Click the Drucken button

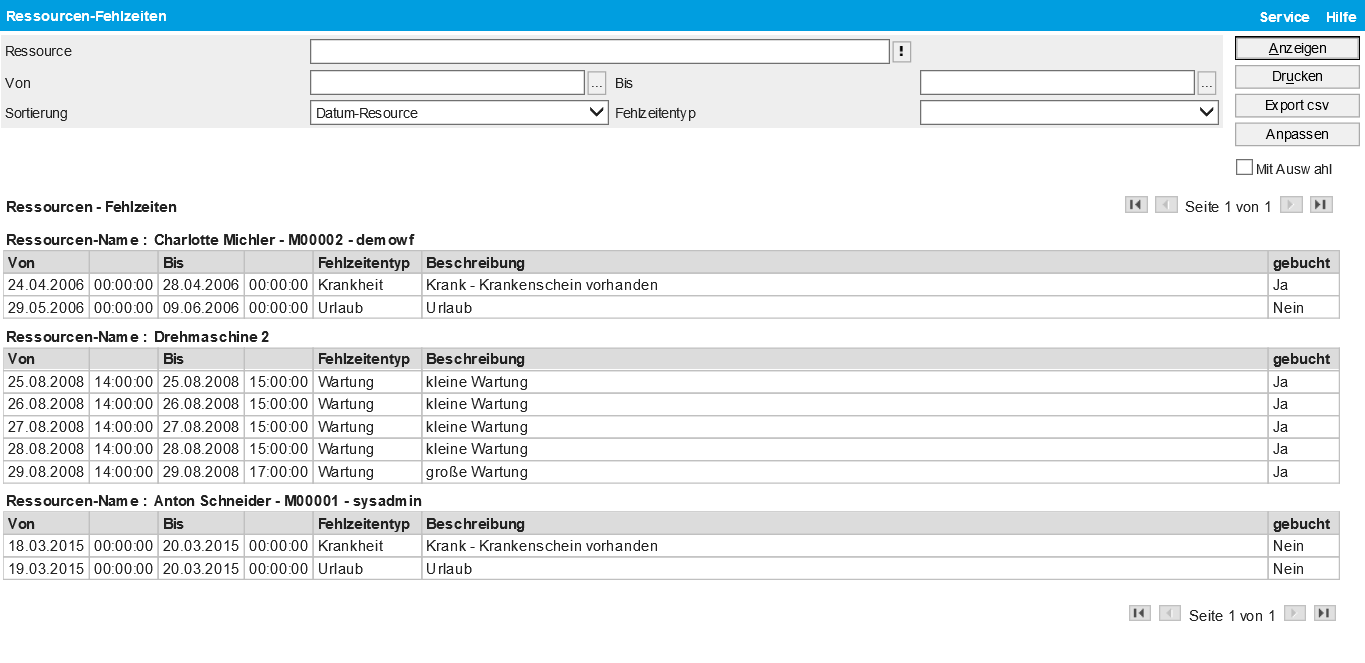(1297, 77)
